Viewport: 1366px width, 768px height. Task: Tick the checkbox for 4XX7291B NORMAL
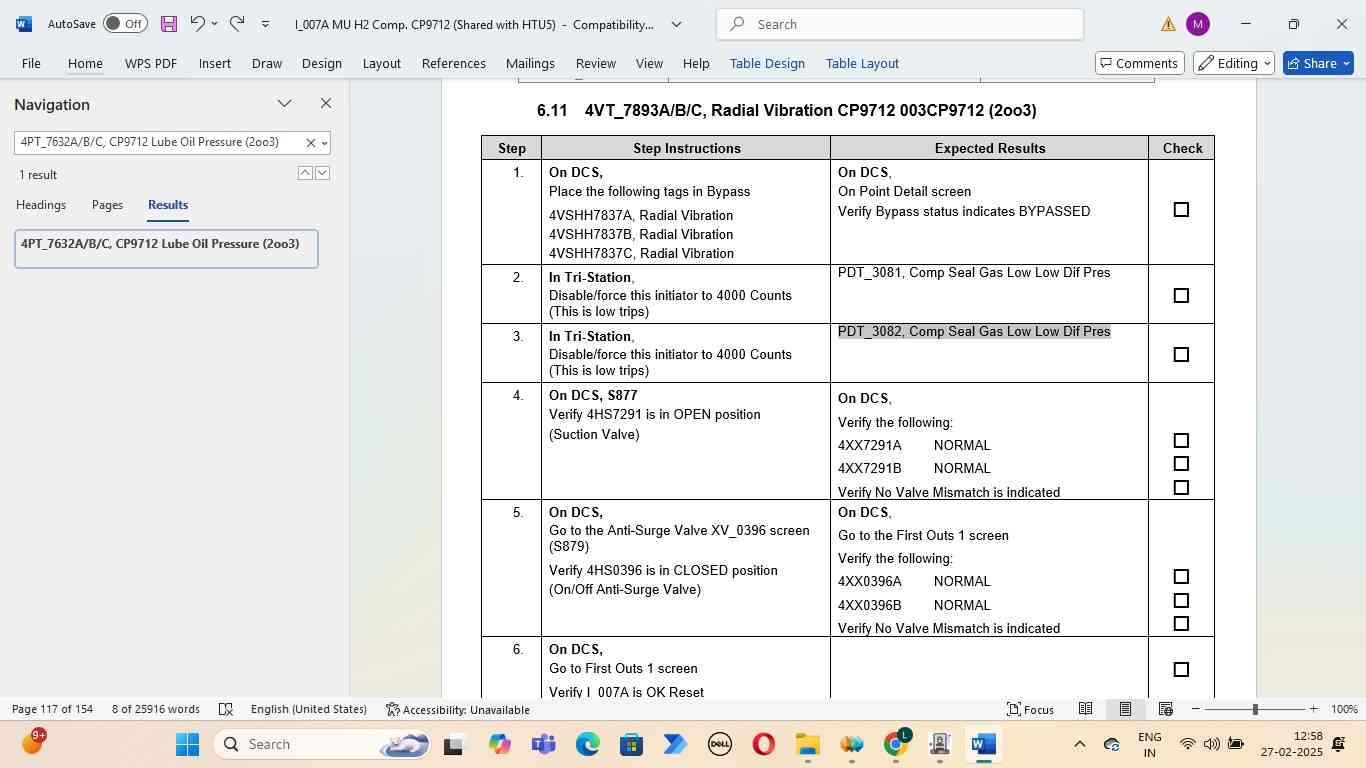click(1181, 464)
